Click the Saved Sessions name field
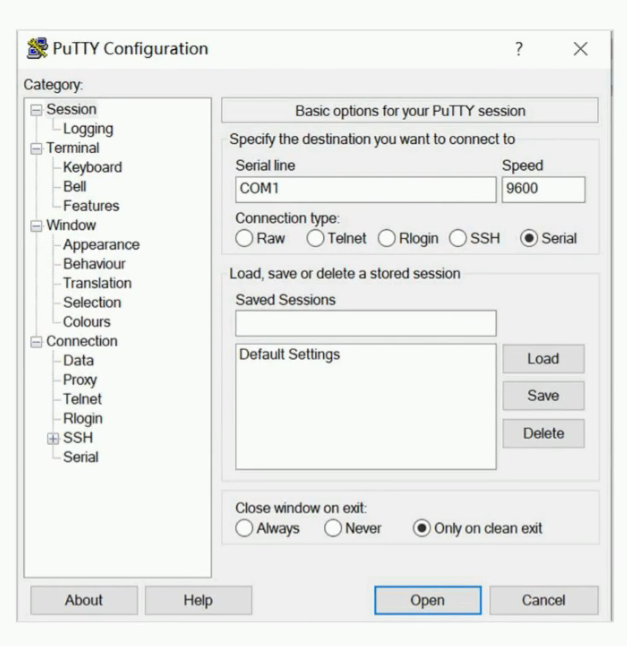627x646 pixels. pyautogui.click(x=366, y=323)
